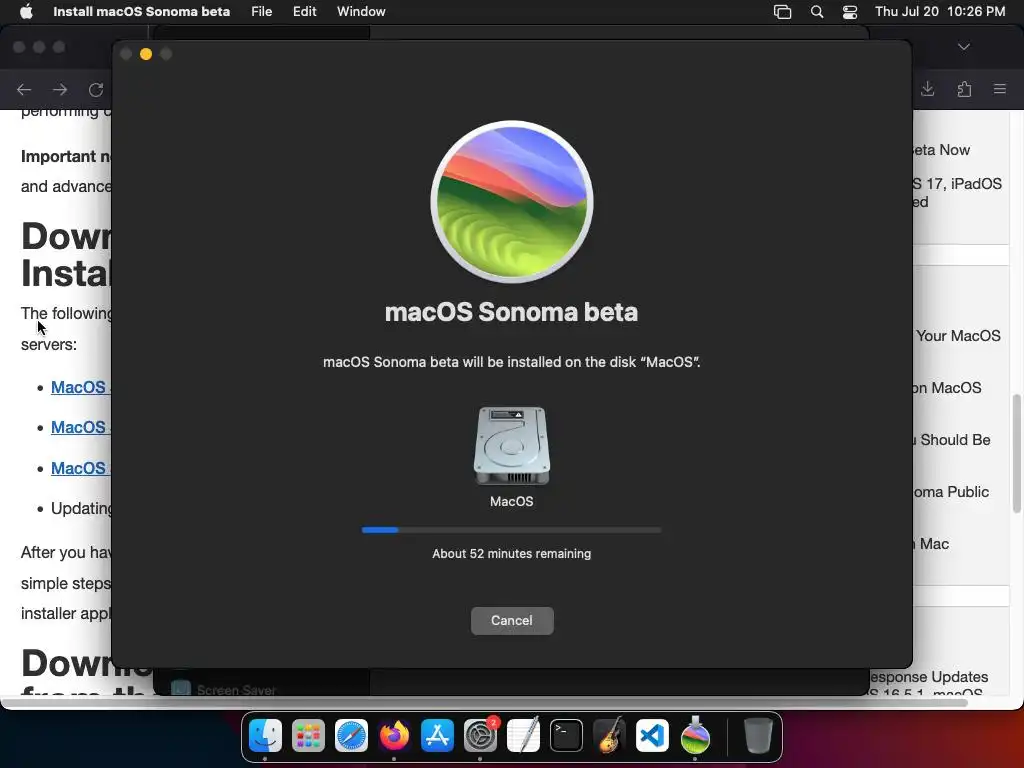Screen dimensions: 1024x768
Task: Click the 'Updating' bullet in browser page
Action: (x=81, y=508)
